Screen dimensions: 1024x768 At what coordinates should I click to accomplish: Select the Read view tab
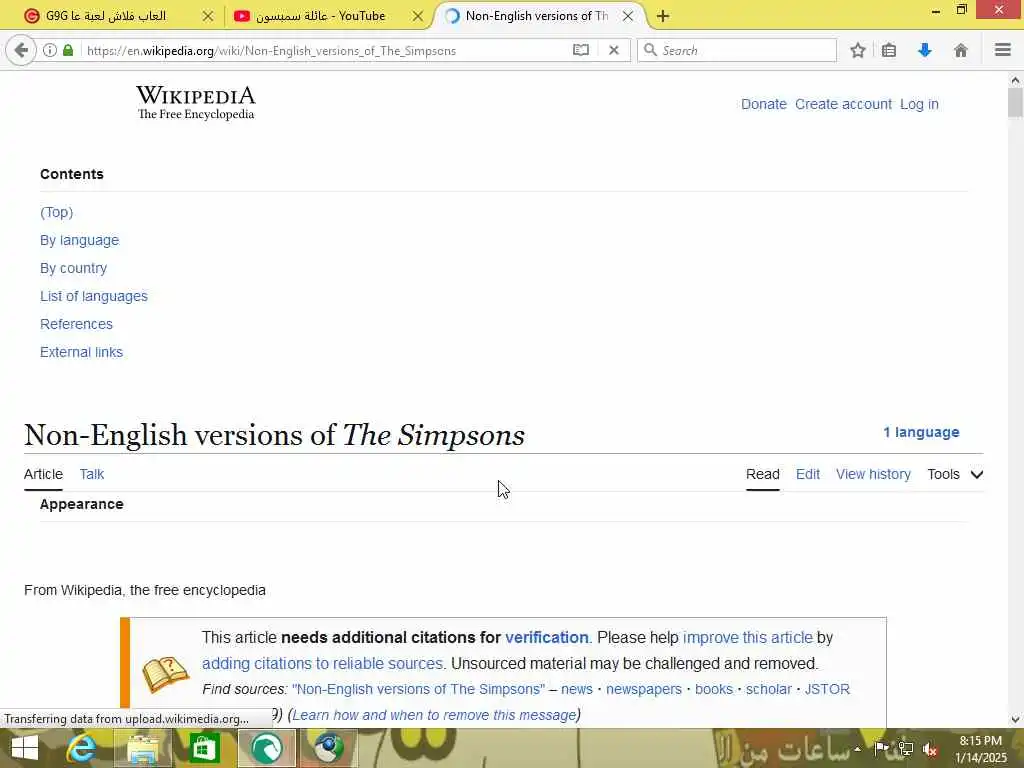tap(763, 474)
